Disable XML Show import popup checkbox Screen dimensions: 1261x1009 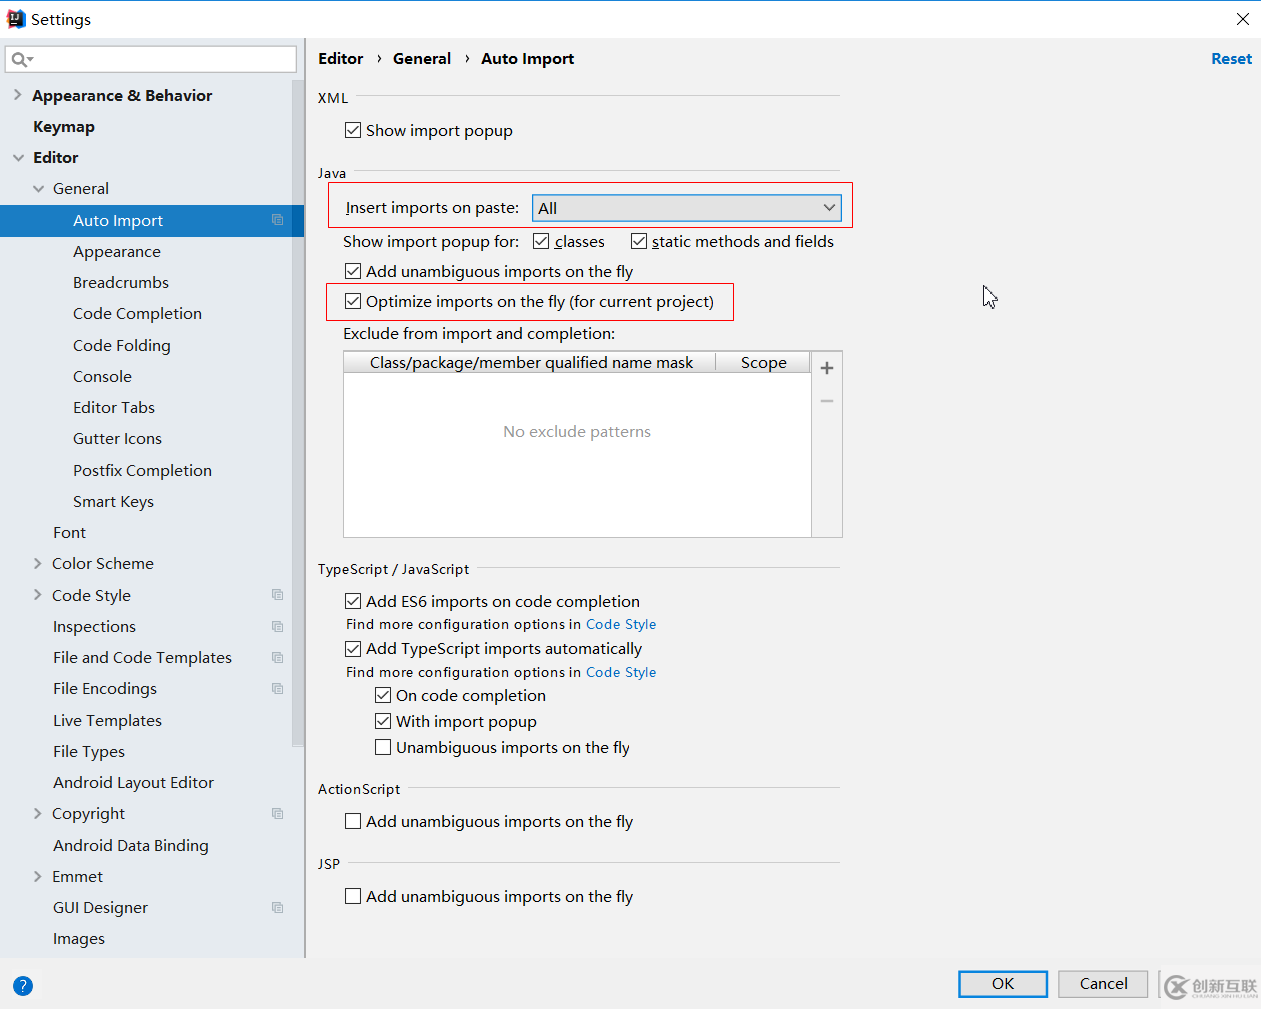click(353, 130)
